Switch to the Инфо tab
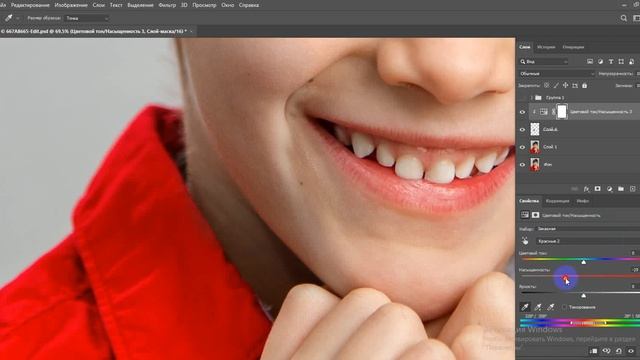 tap(582, 201)
